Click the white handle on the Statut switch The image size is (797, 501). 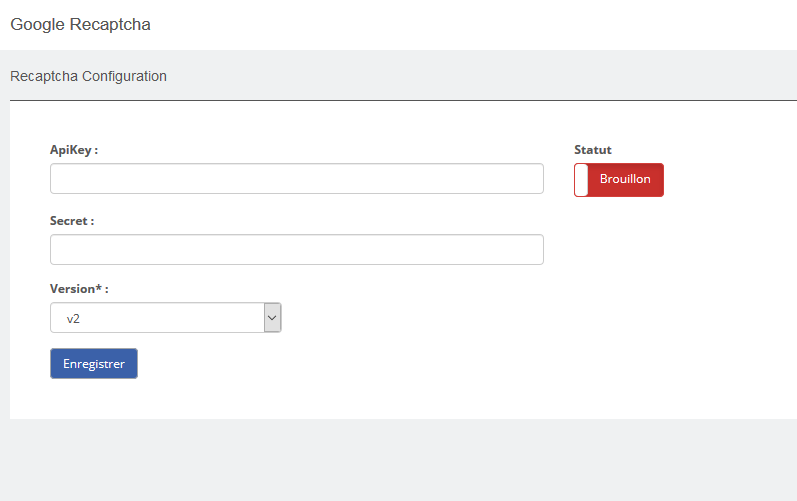coord(581,180)
